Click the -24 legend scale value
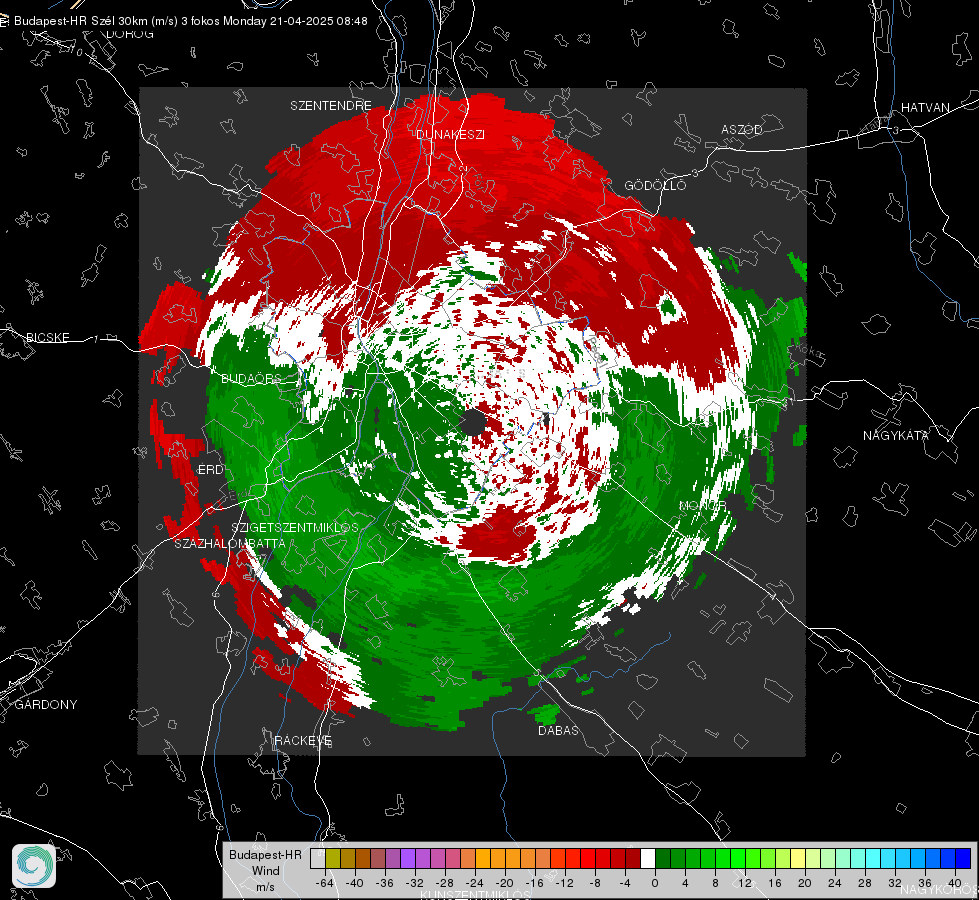The width and height of the screenshot is (979, 900). click(475, 883)
